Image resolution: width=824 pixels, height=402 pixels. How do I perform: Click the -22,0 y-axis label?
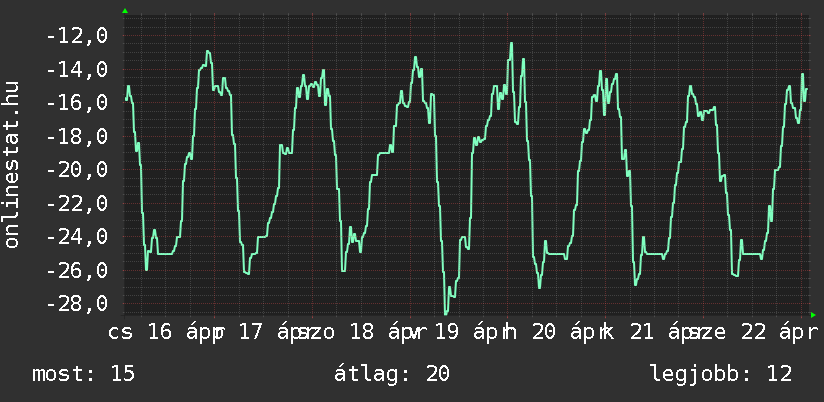click(77, 204)
